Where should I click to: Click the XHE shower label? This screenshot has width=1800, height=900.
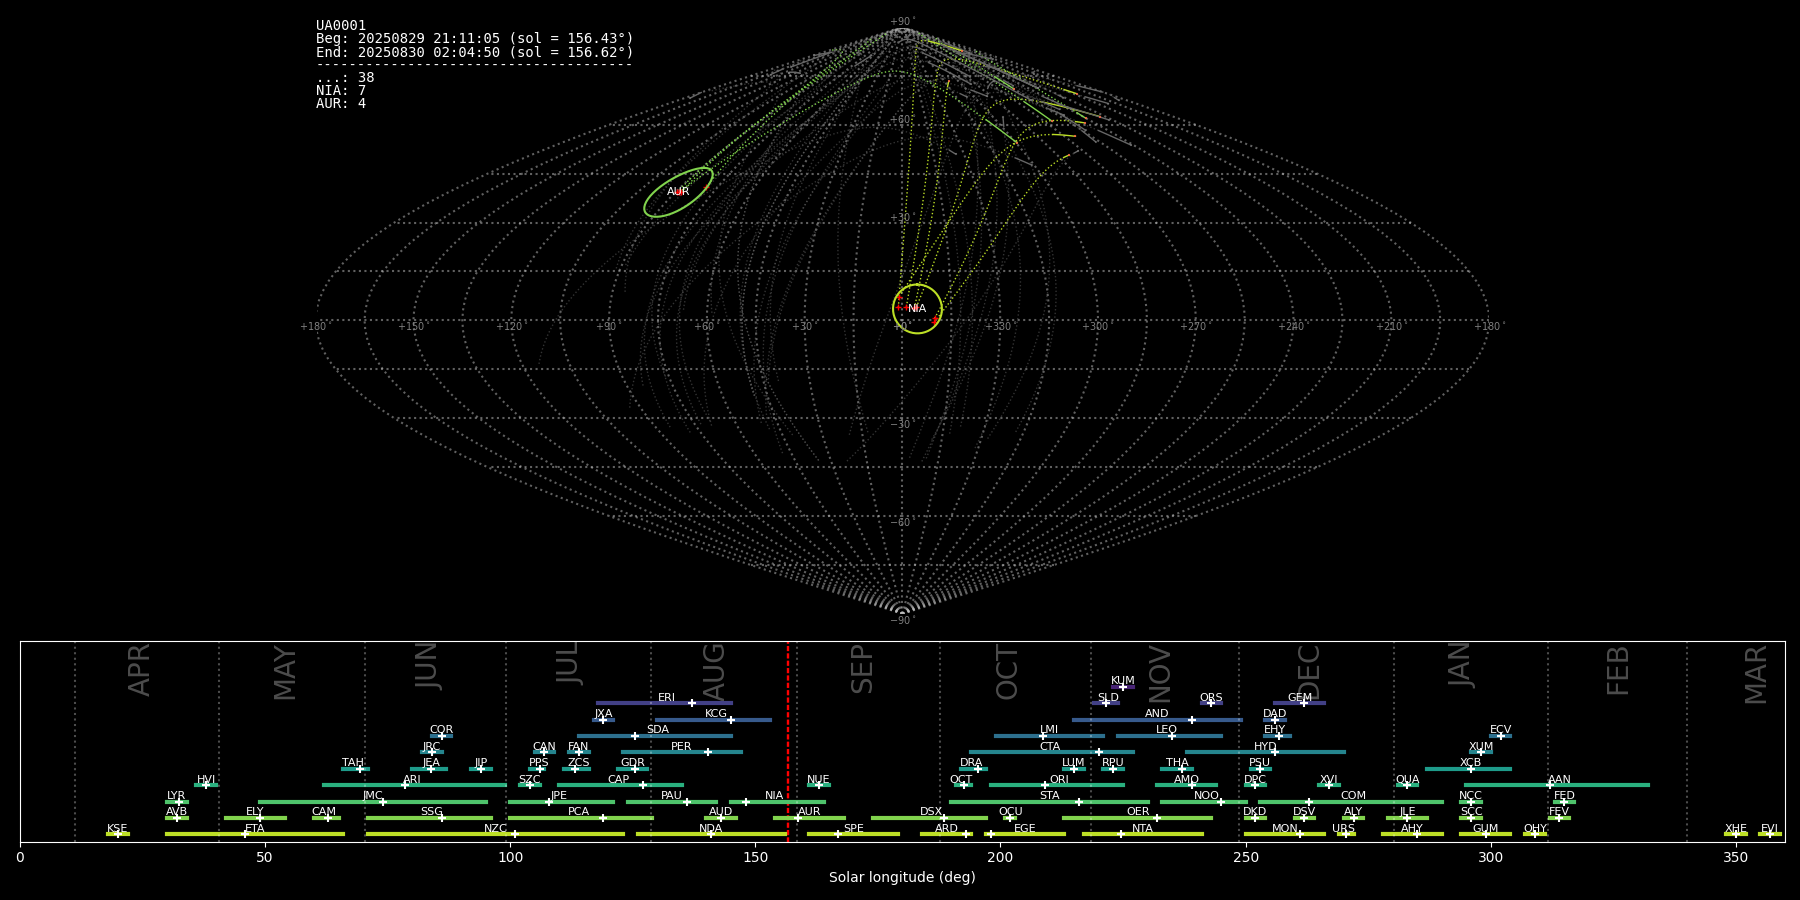pyautogui.click(x=1735, y=828)
